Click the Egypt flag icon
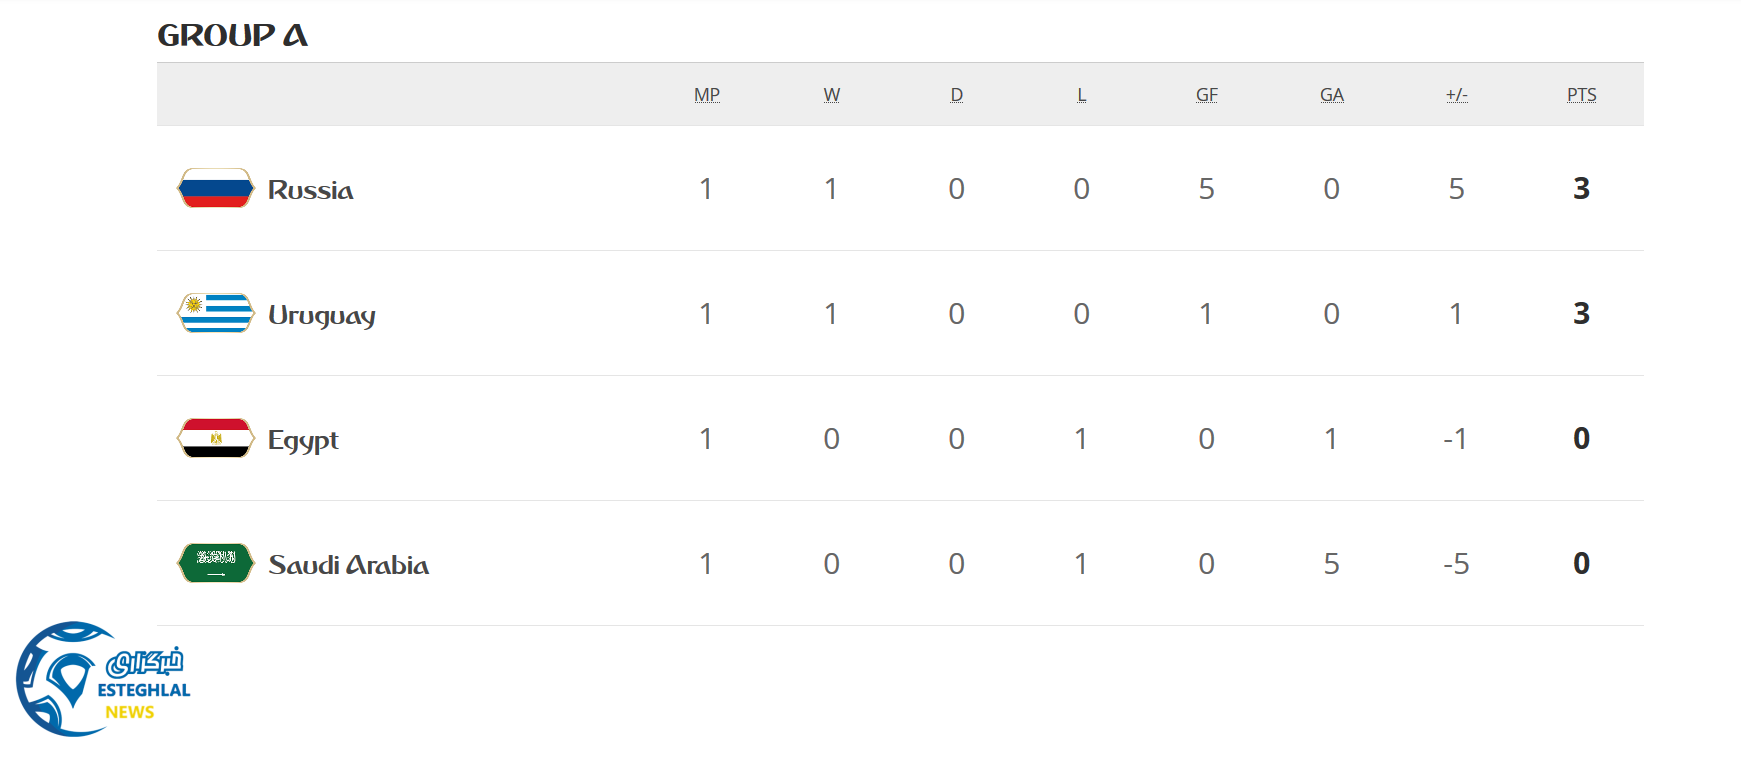The height and width of the screenshot is (765, 1741). [215, 438]
